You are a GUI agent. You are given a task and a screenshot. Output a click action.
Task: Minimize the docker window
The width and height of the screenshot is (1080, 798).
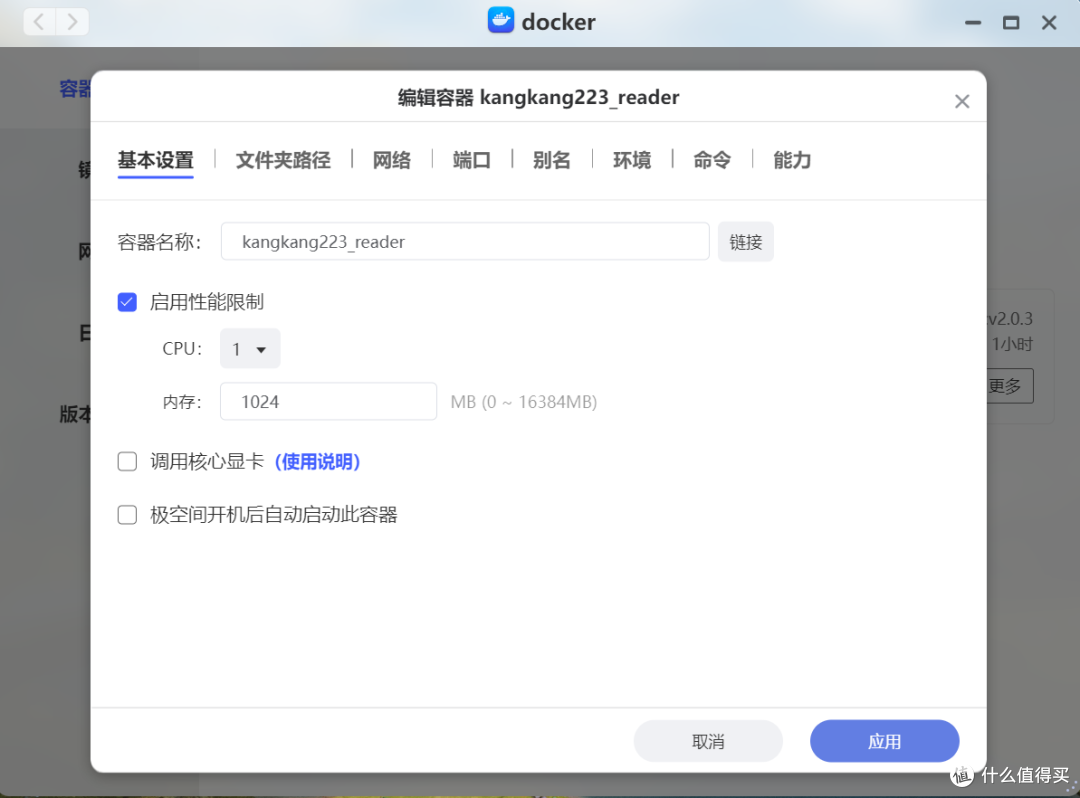coord(973,23)
